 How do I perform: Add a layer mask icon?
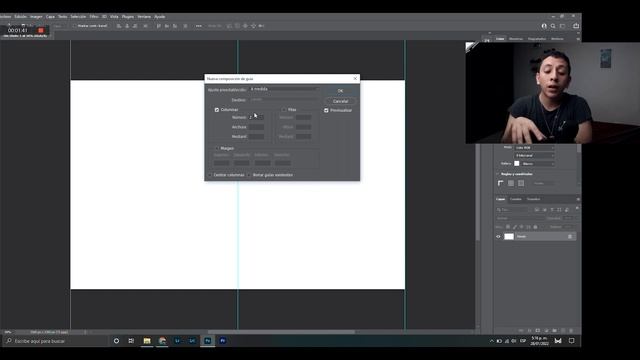tap(538, 330)
